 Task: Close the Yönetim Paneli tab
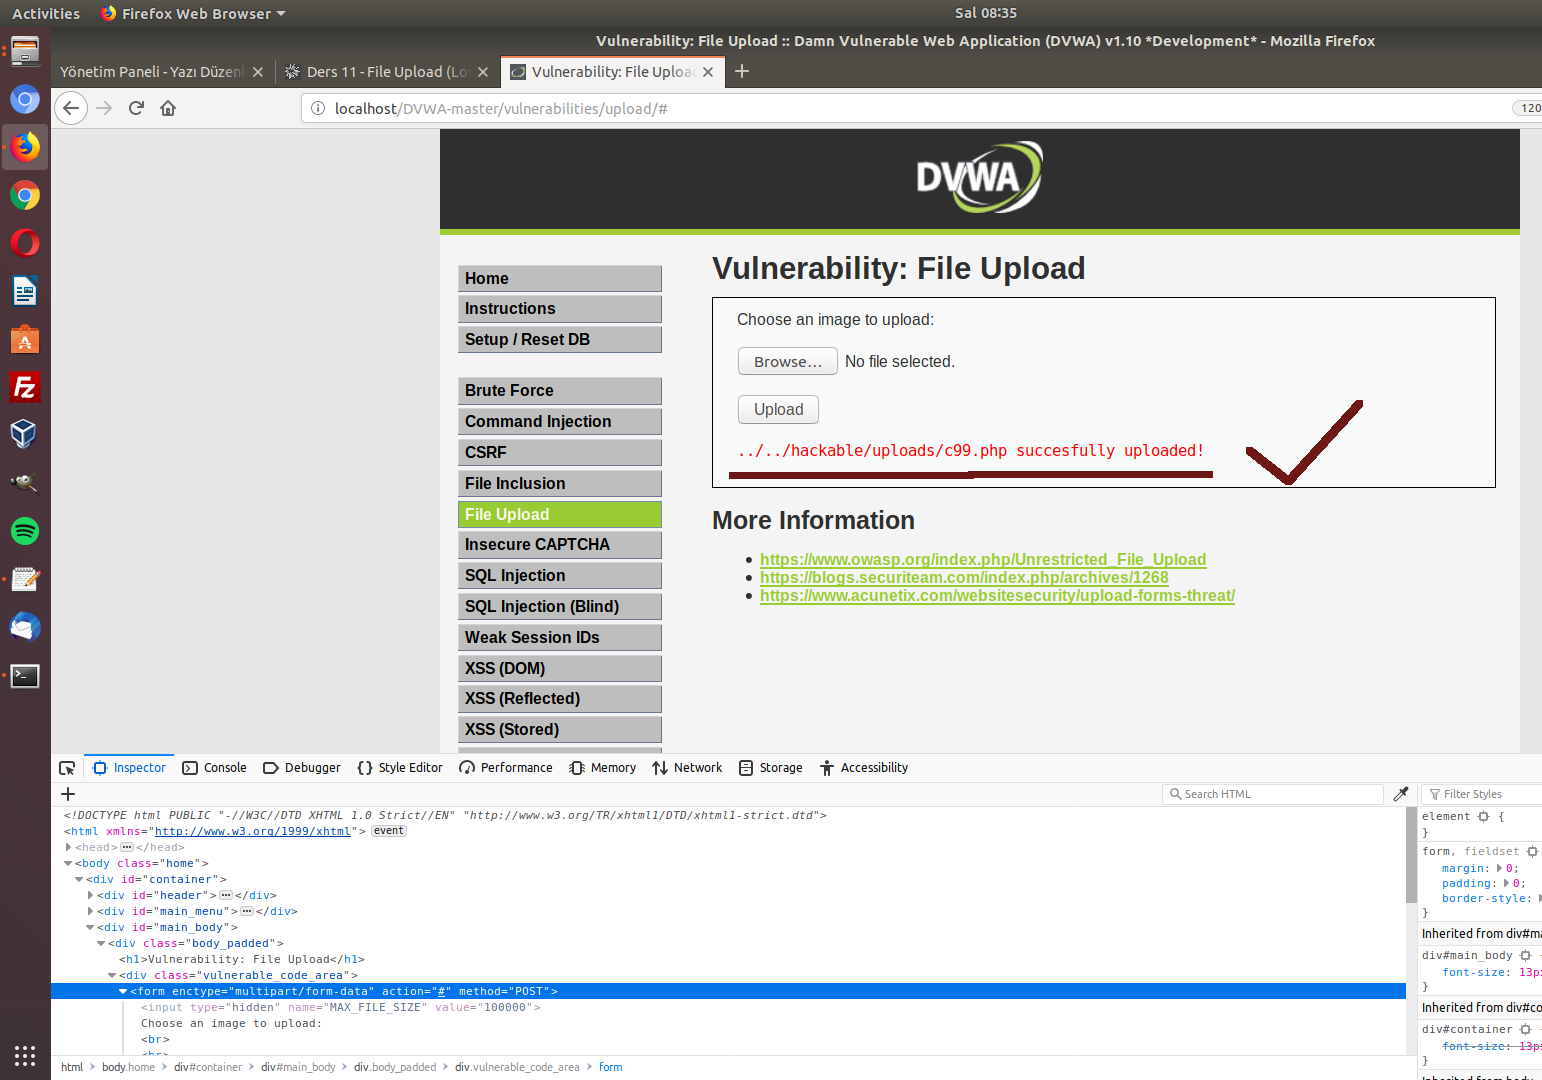pyautogui.click(x=258, y=72)
